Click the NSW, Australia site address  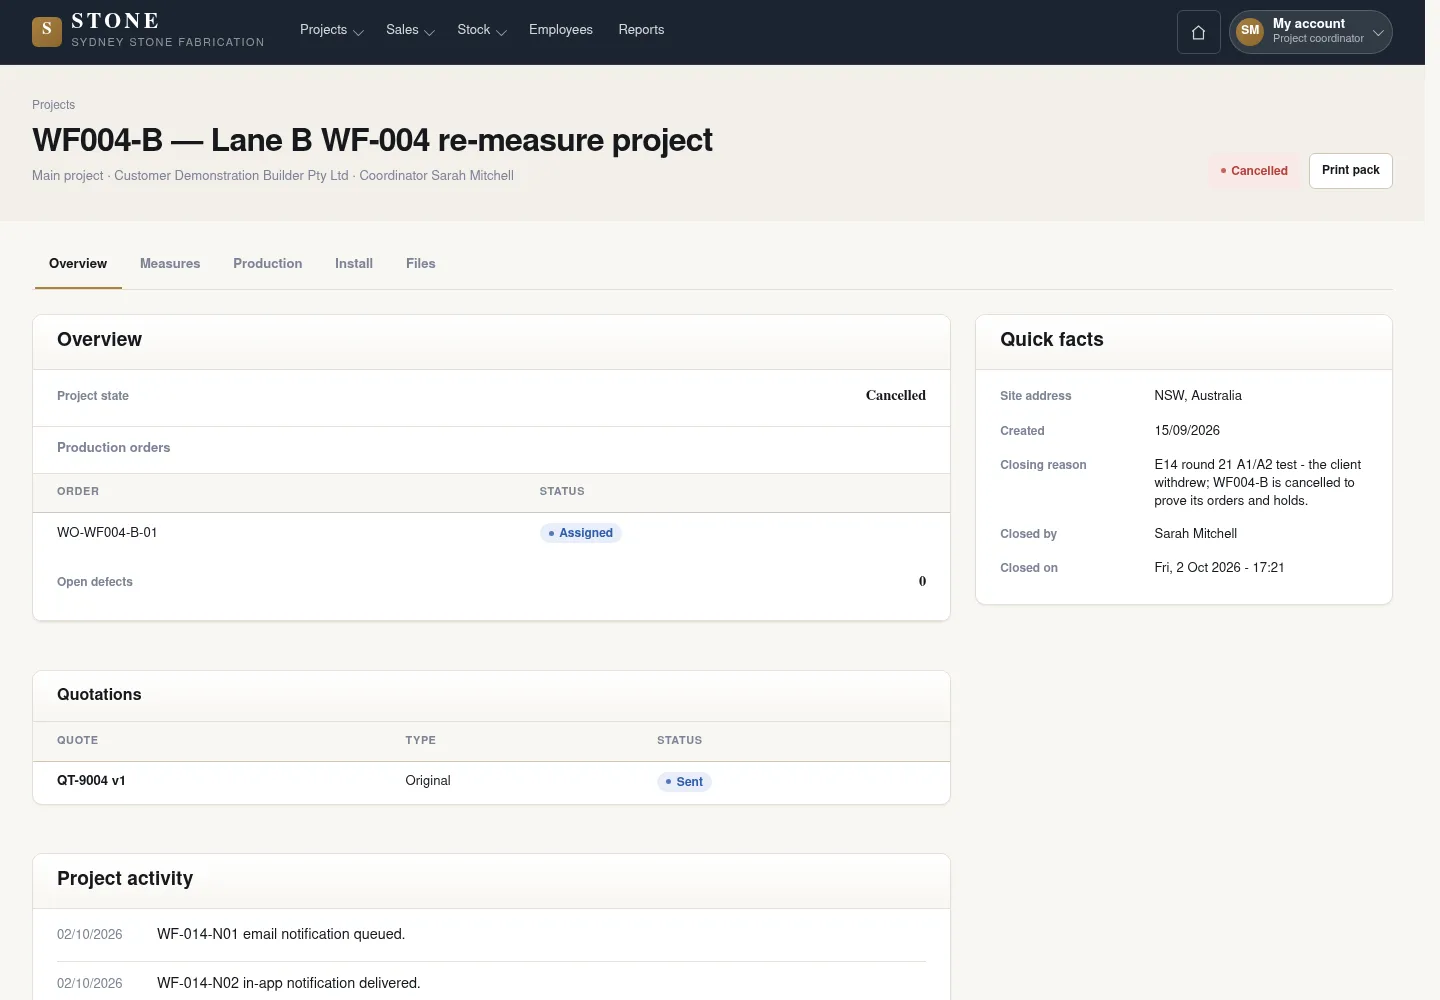pyautogui.click(x=1198, y=396)
